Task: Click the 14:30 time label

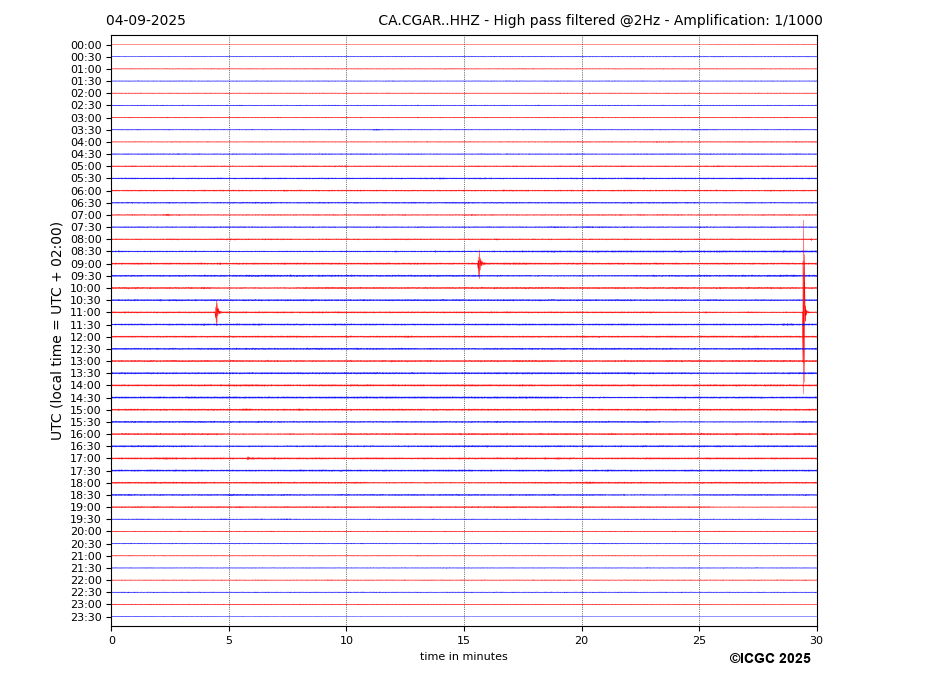Action: point(86,398)
